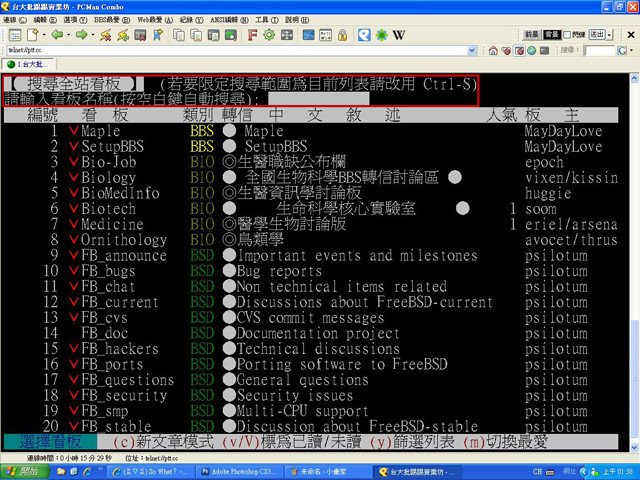This screenshot has width=640, height=480.
Task: Select the FB_doc board row
Action: [311, 333]
